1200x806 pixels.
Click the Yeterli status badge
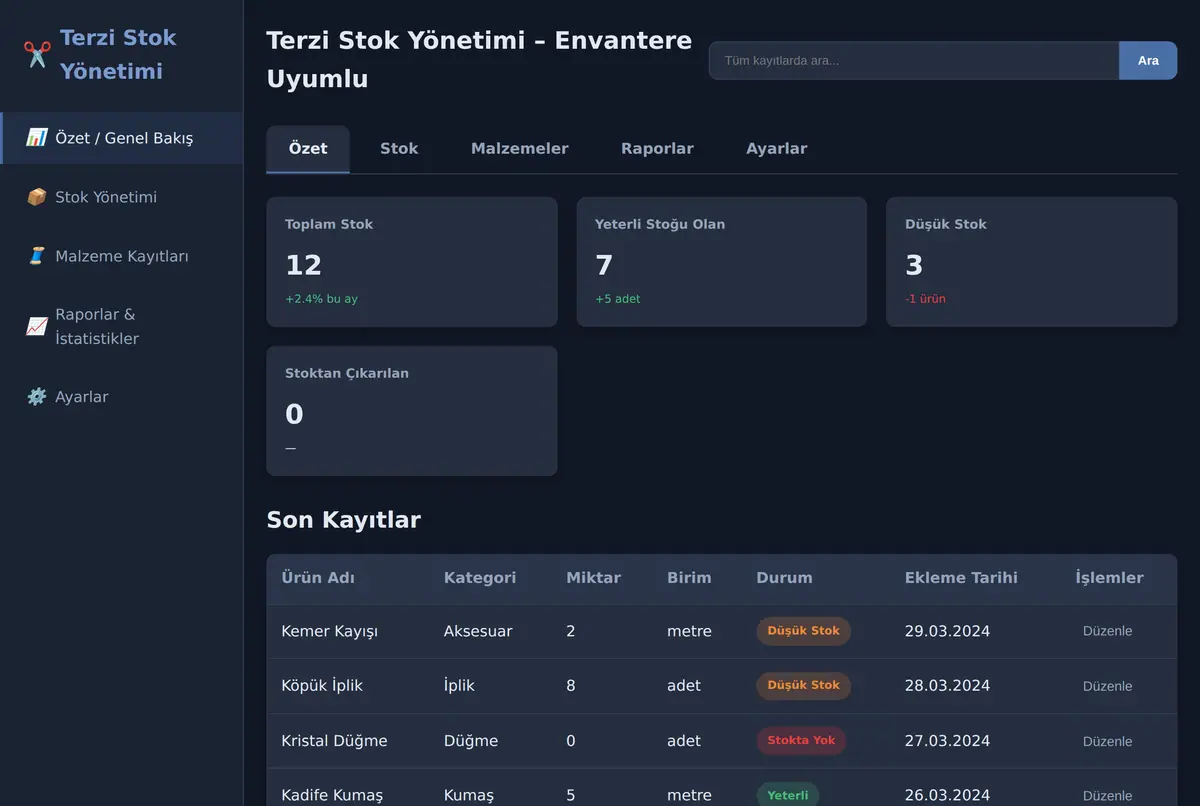click(788, 795)
